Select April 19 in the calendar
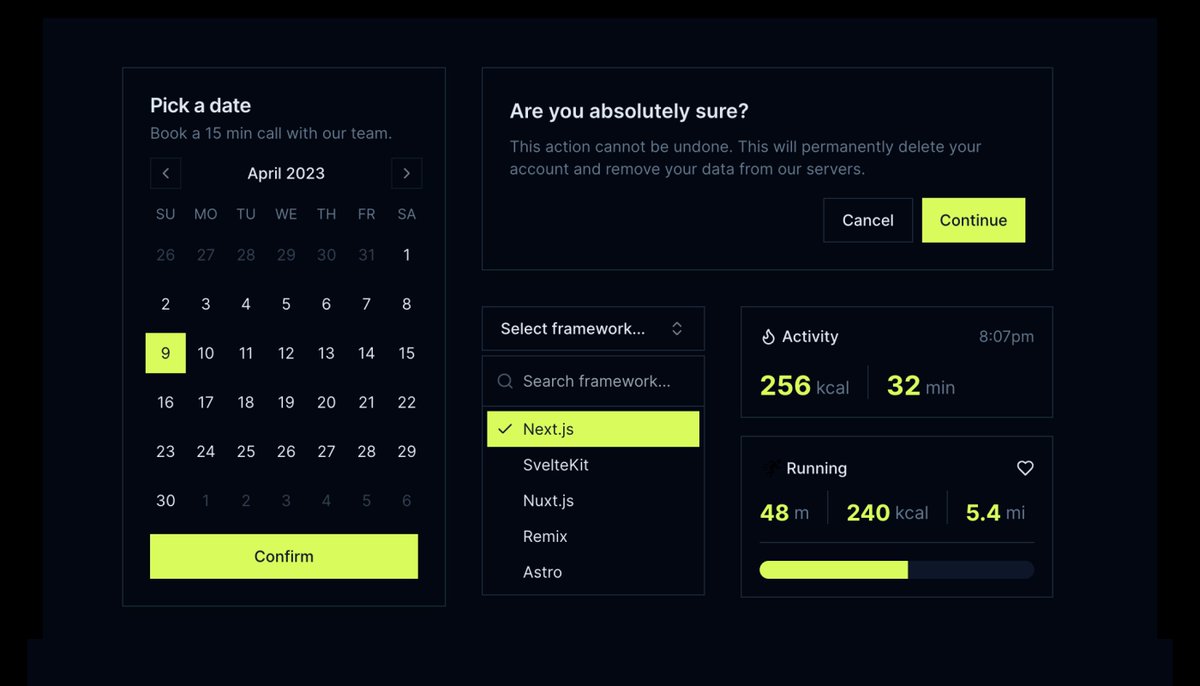 286,402
